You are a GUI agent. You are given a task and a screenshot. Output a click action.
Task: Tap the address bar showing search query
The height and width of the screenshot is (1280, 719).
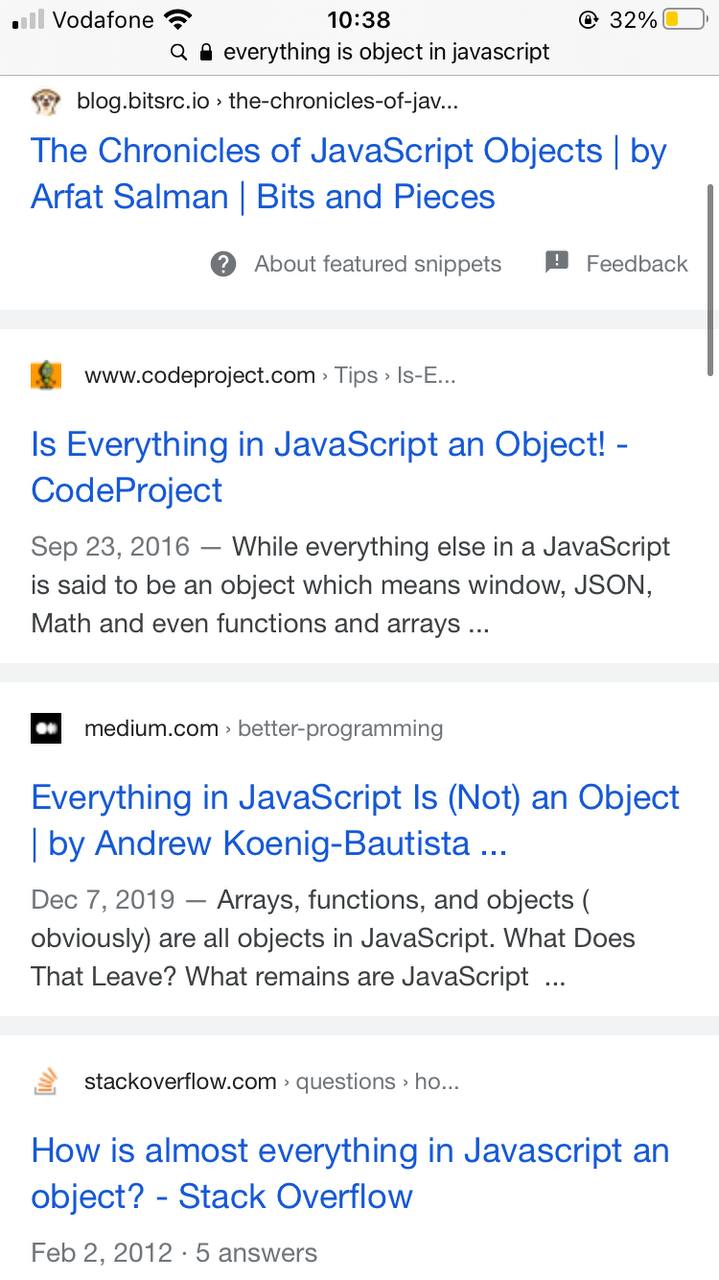pos(360,52)
